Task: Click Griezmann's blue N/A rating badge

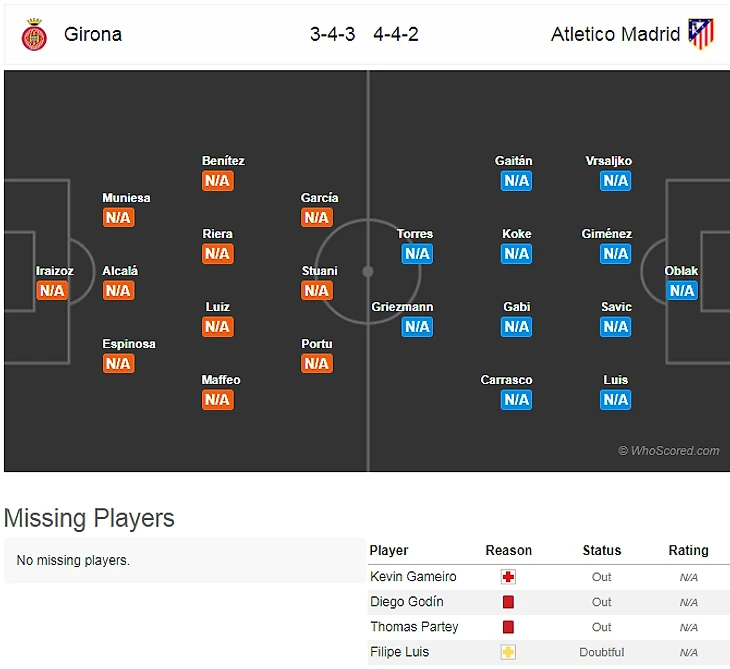Action: (417, 327)
